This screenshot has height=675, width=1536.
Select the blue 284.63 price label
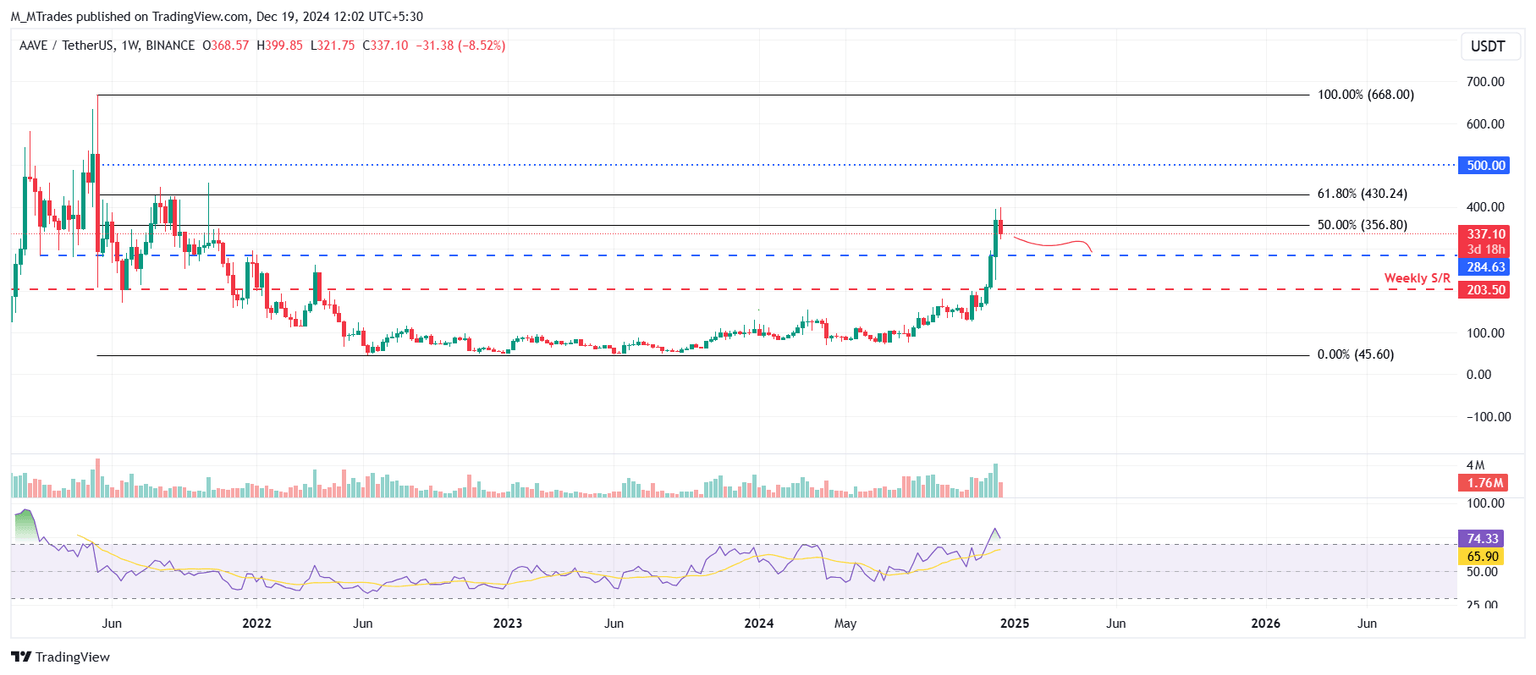(1484, 267)
